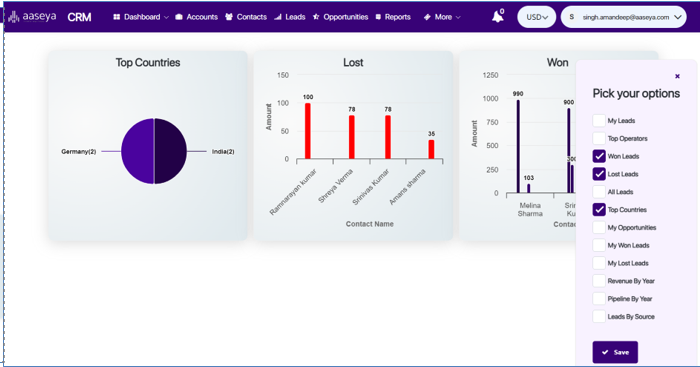
Task: Enable the My Leads checkbox
Action: 599,121
